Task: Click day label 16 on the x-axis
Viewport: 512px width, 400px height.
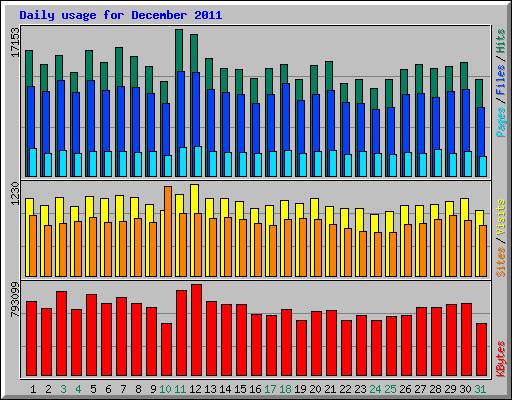Action: (x=255, y=389)
